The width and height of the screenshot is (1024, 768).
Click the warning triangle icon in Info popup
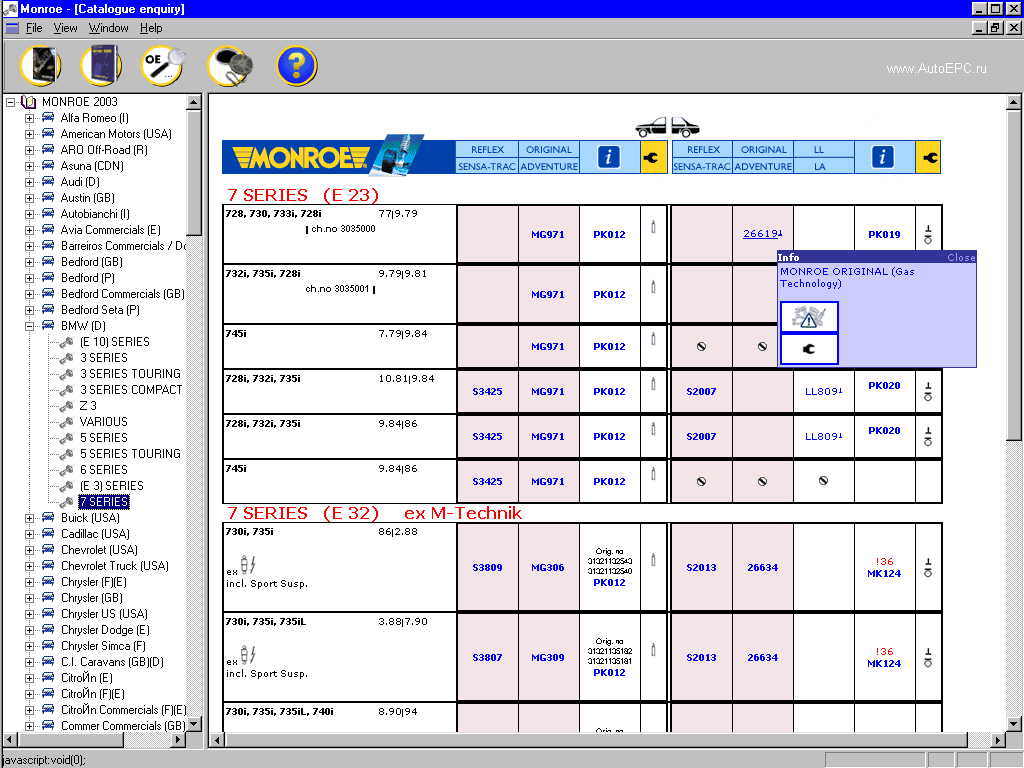[808, 317]
